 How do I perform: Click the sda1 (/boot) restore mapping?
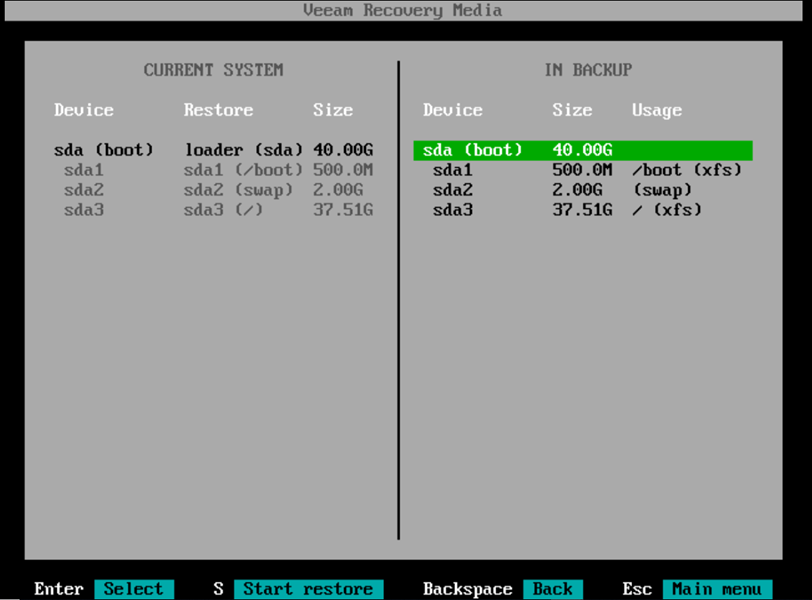[x=243, y=170]
